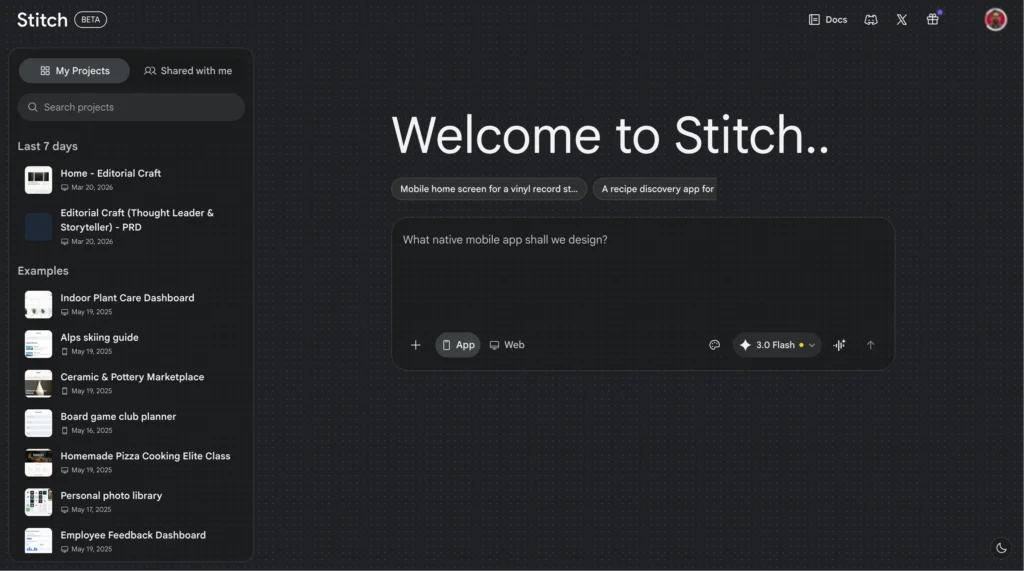Click Home - Editorial Craft thumbnail

39,180
